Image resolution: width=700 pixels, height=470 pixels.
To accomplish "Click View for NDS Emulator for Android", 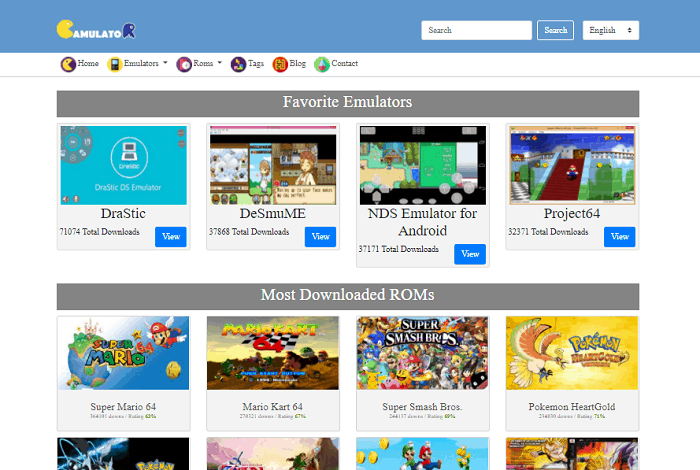I will click(470, 254).
